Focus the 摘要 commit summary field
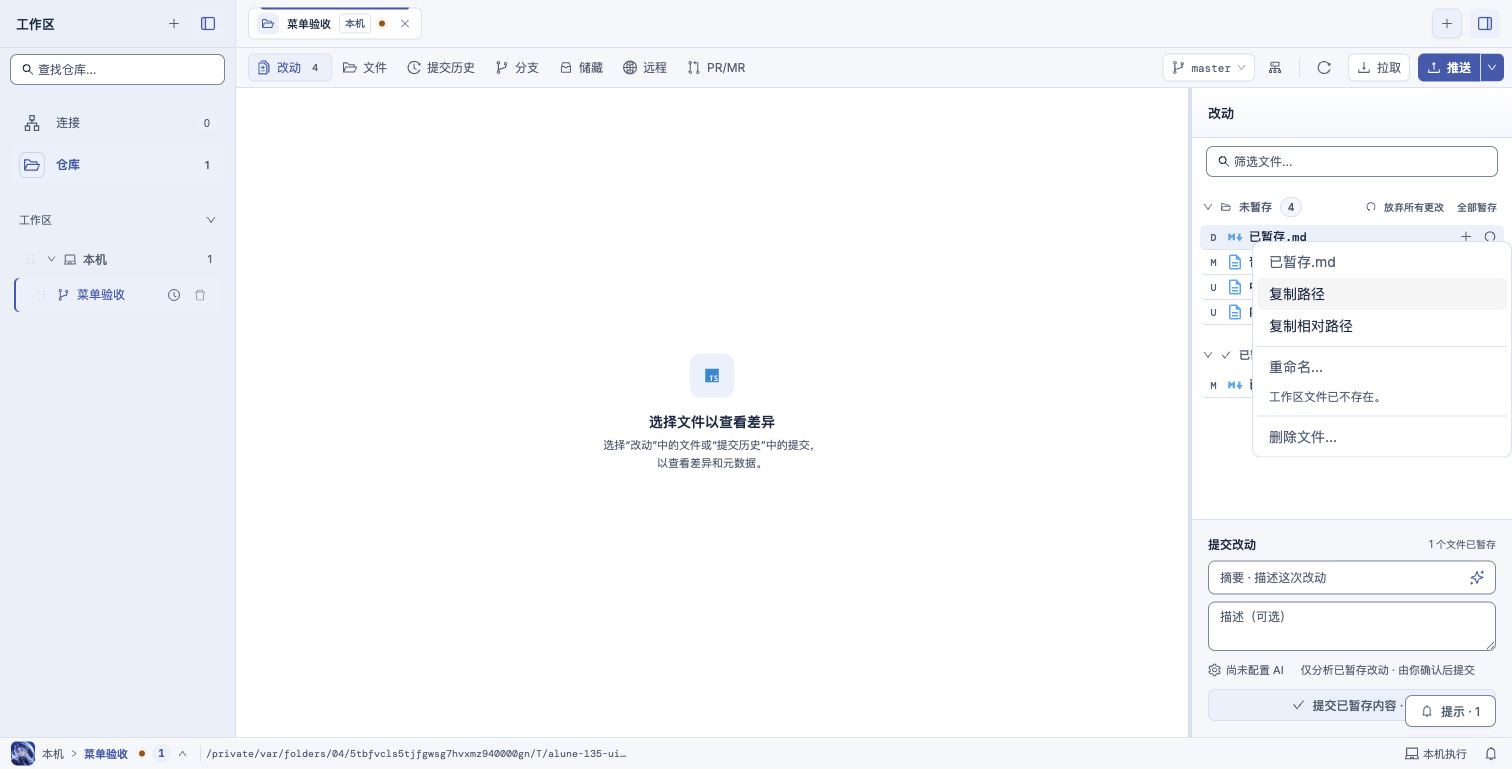The width and height of the screenshot is (1512, 769). pos(1352,577)
